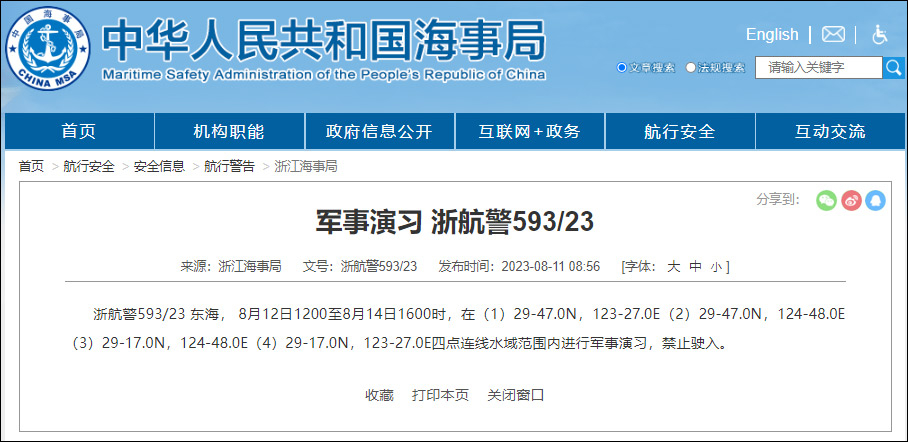
Task: Open the 政府信息公开 navigation menu
Action: tap(379, 131)
